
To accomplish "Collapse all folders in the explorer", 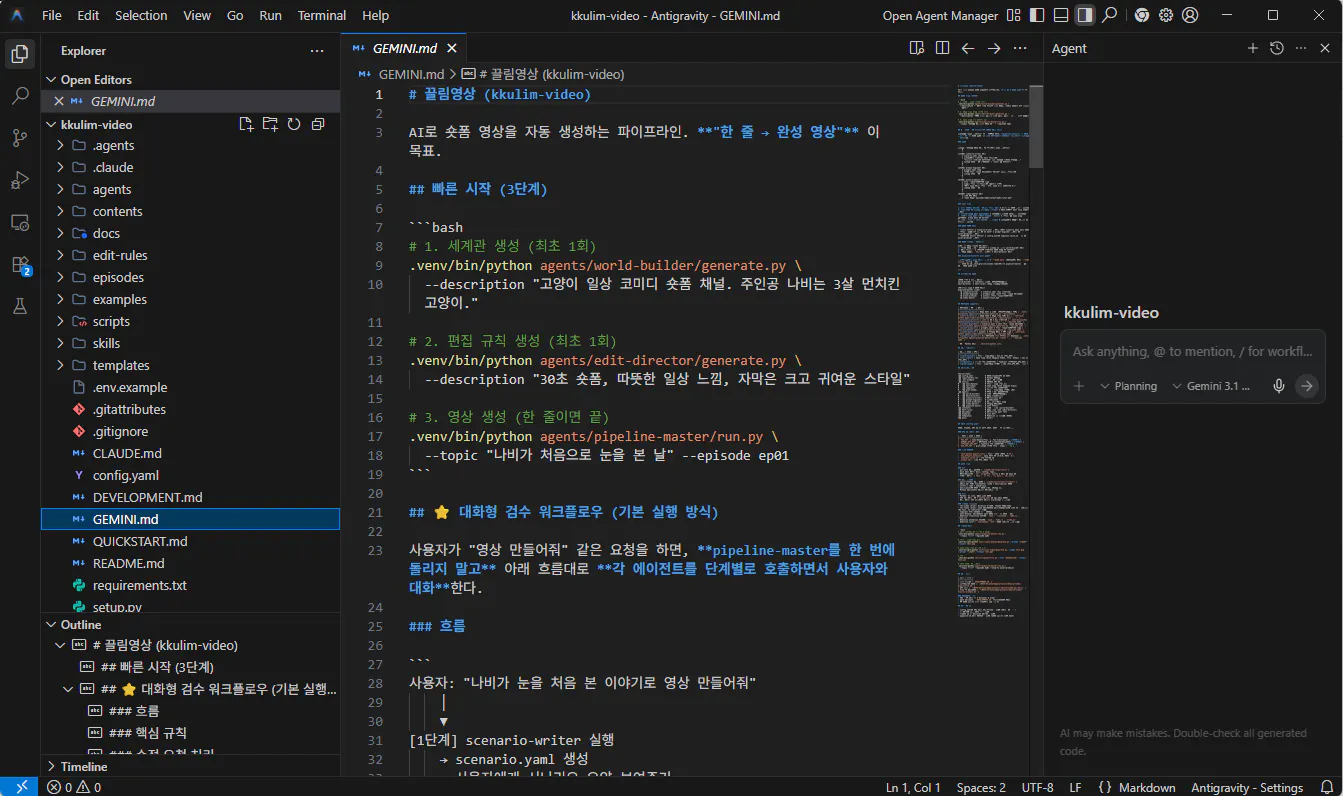I will tap(318, 124).
